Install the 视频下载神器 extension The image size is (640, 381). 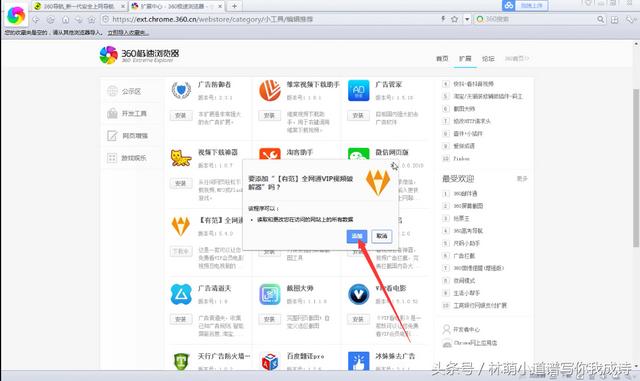coord(181,183)
